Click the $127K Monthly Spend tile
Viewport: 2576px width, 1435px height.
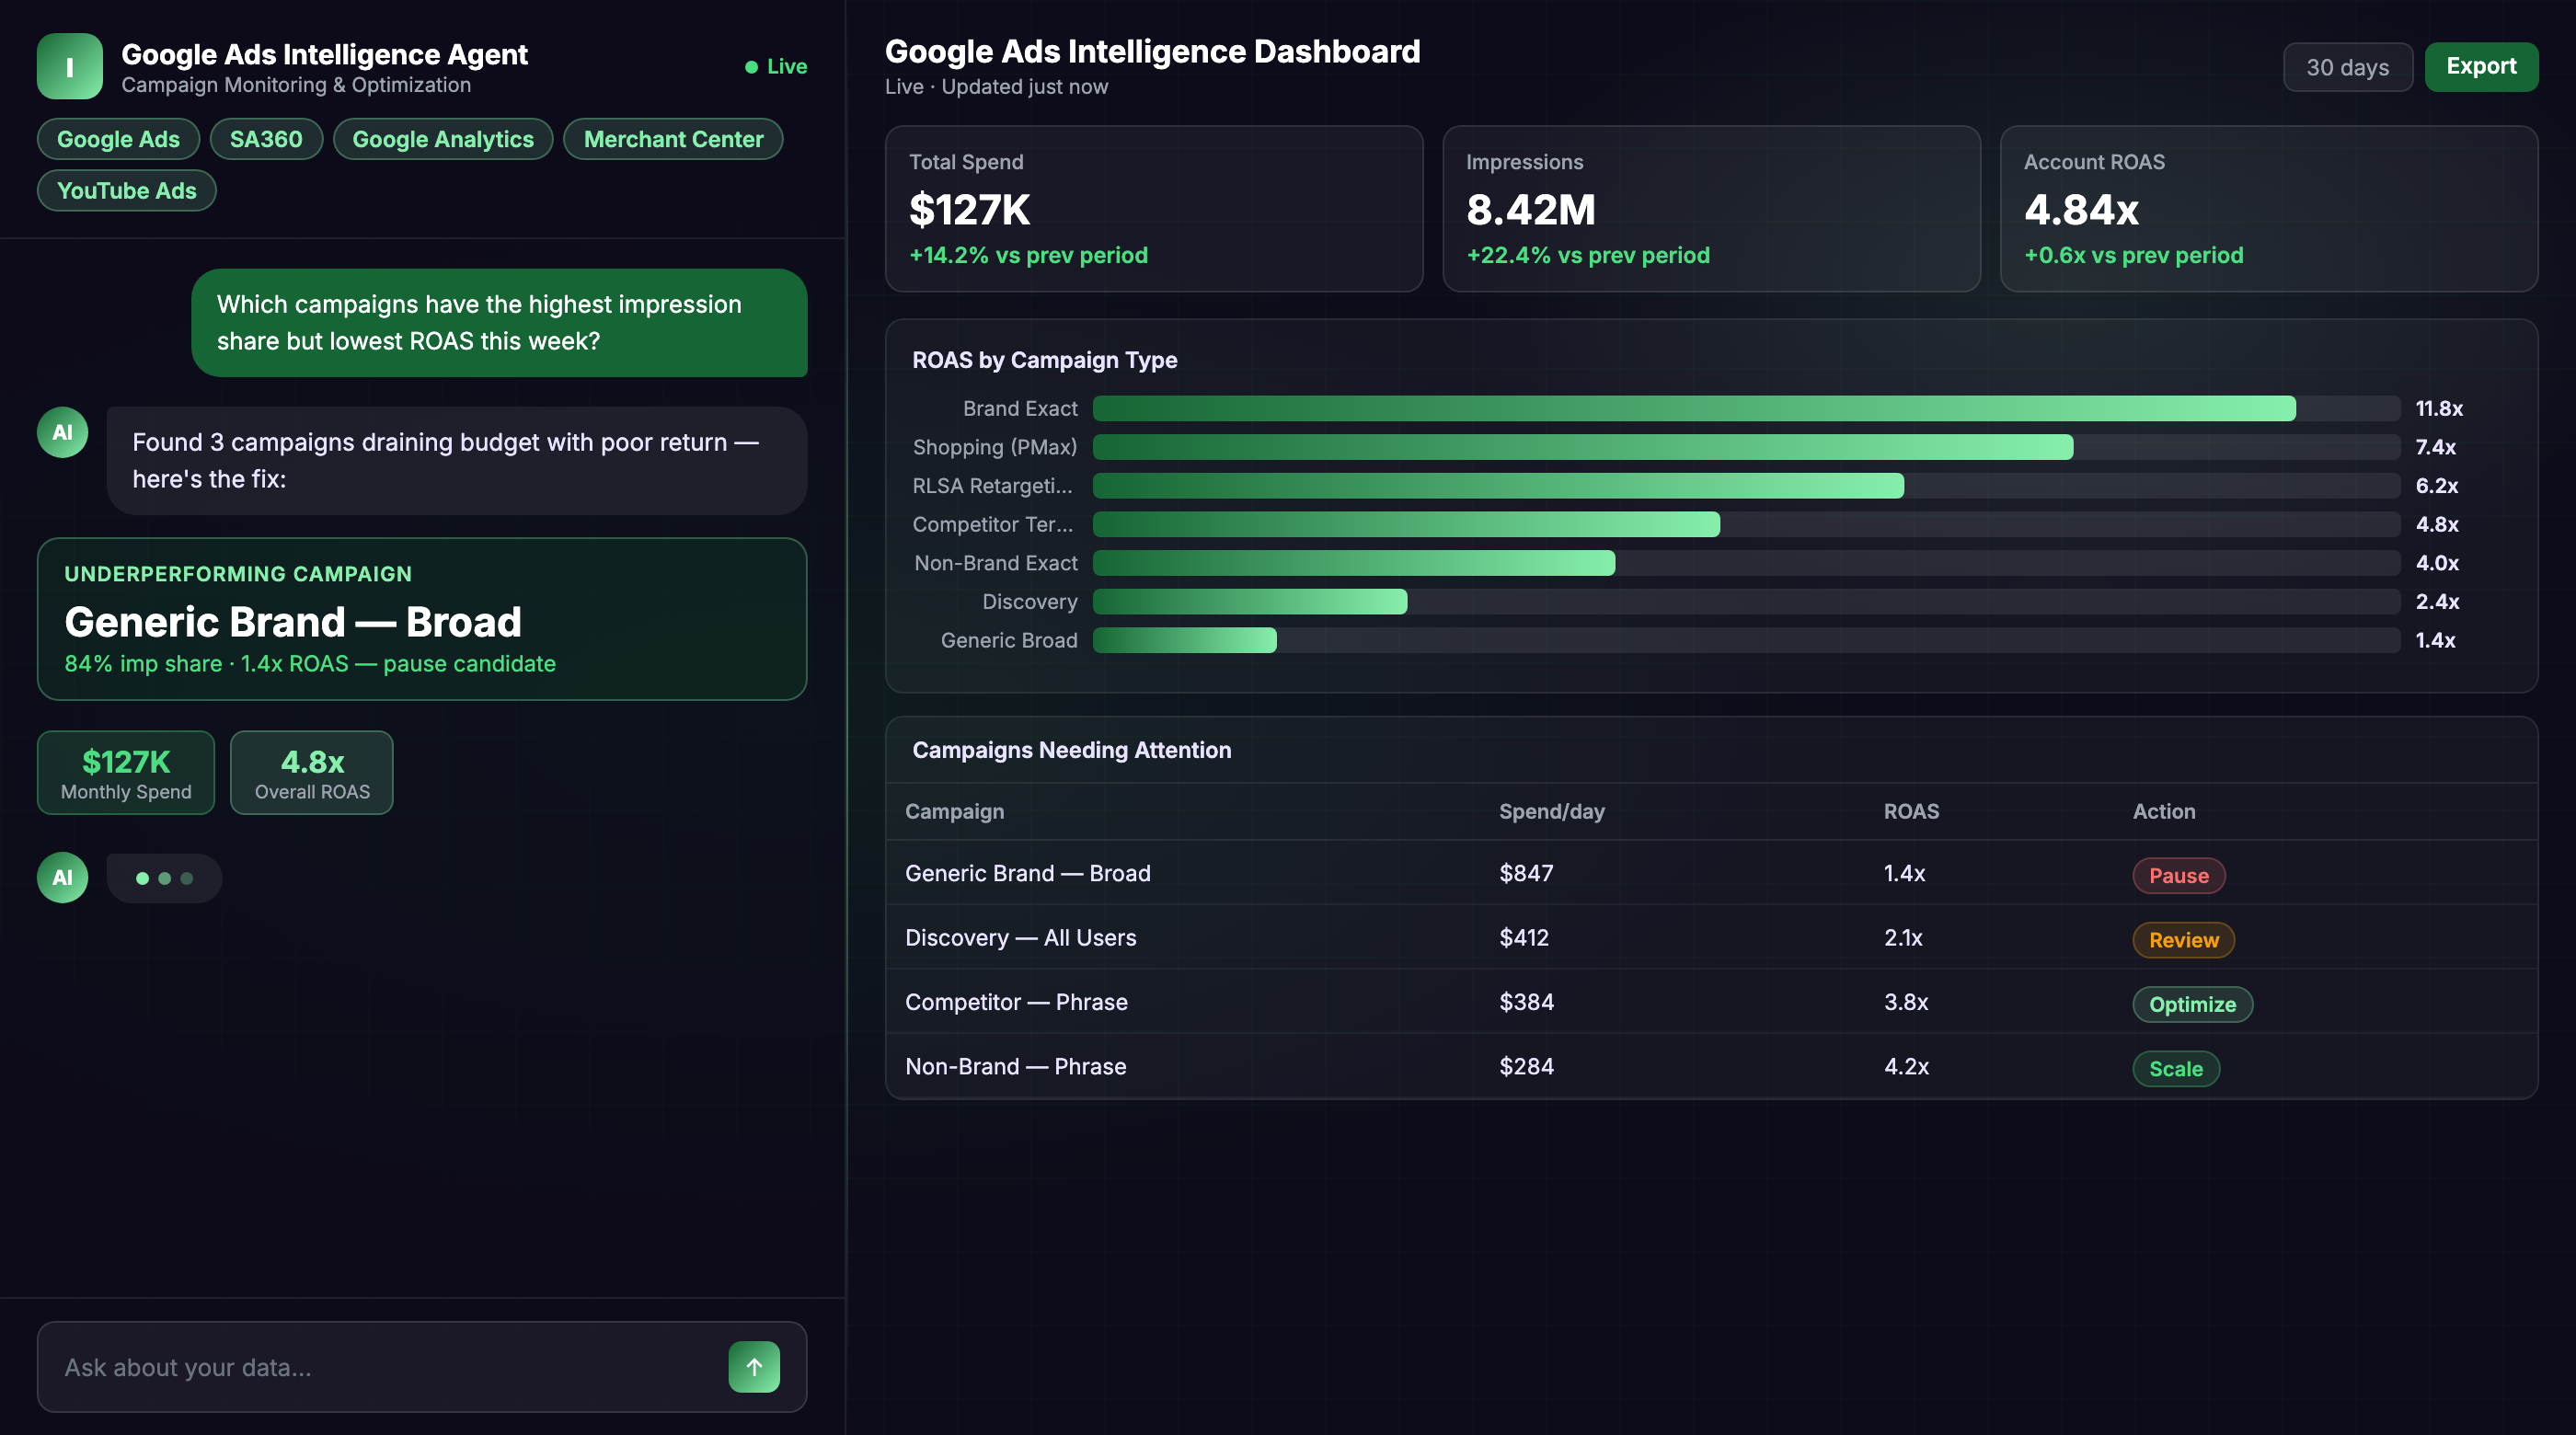126,772
